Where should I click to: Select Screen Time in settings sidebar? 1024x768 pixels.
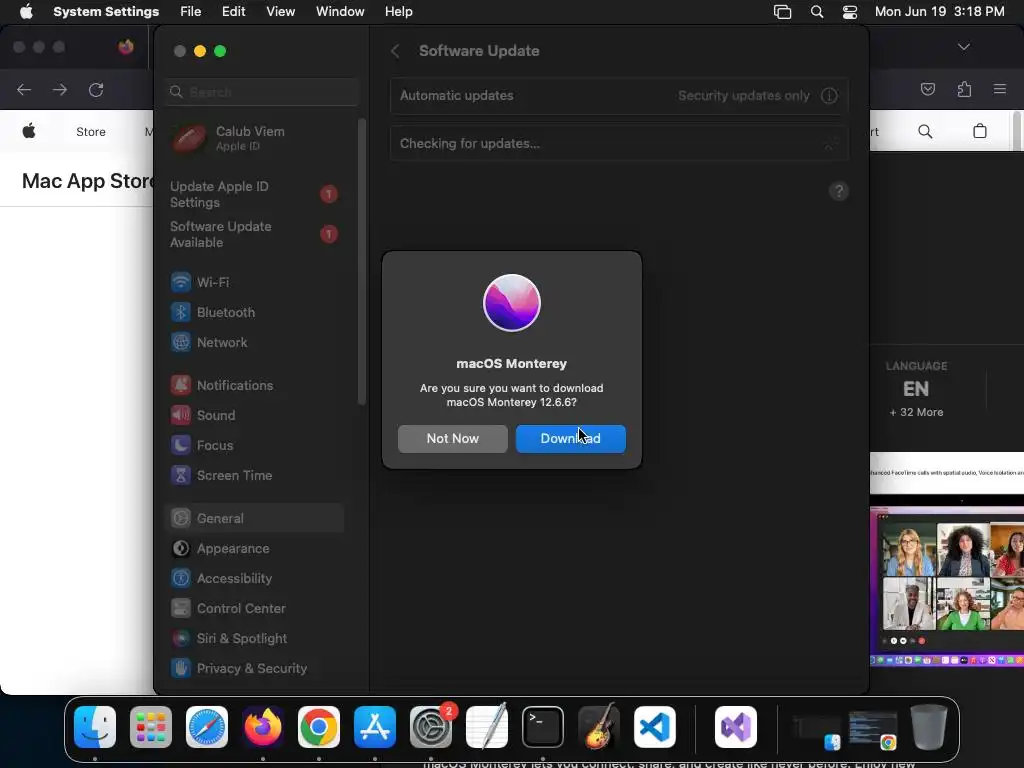tap(255, 475)
